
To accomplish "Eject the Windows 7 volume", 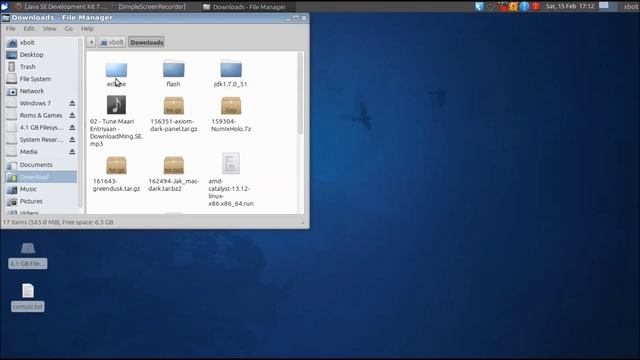I will (x=72, y=103).
